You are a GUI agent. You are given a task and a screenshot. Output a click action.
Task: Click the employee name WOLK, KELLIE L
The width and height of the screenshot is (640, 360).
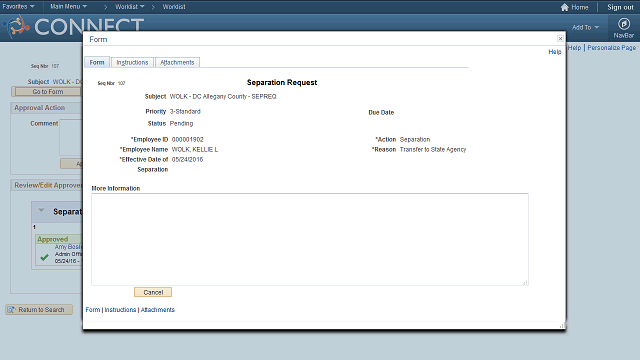[195, 149]
